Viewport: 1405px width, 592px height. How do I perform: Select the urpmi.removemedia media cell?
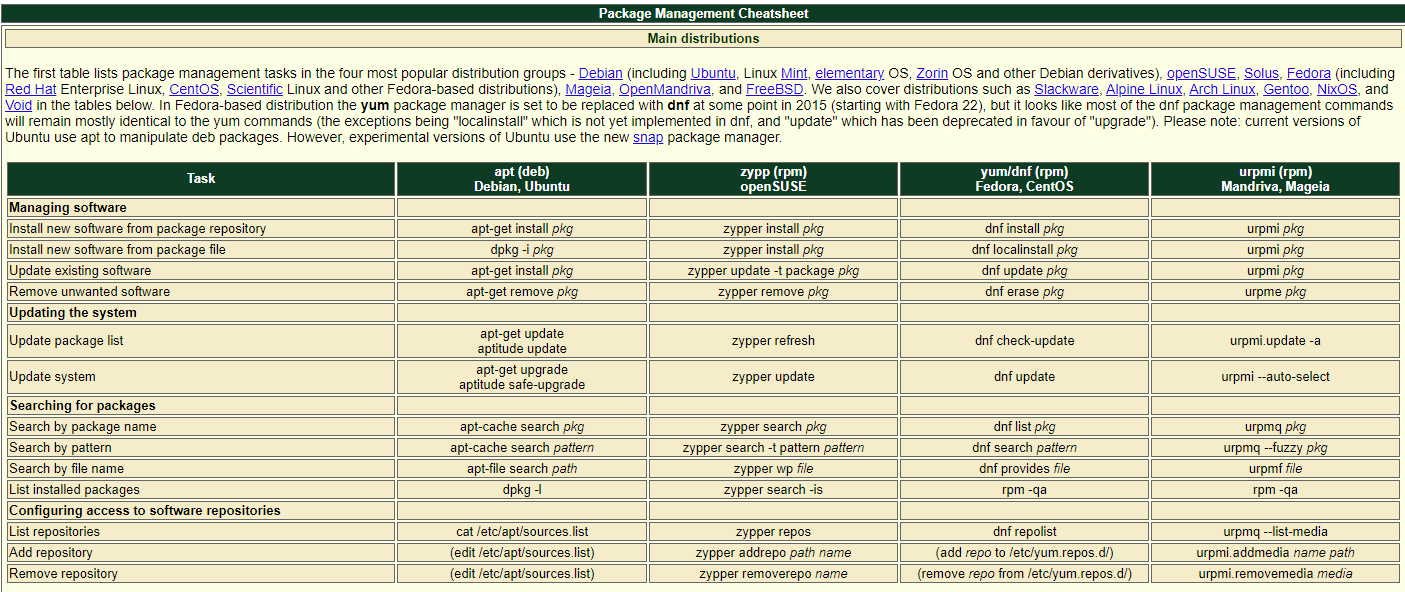[1275, 574]
